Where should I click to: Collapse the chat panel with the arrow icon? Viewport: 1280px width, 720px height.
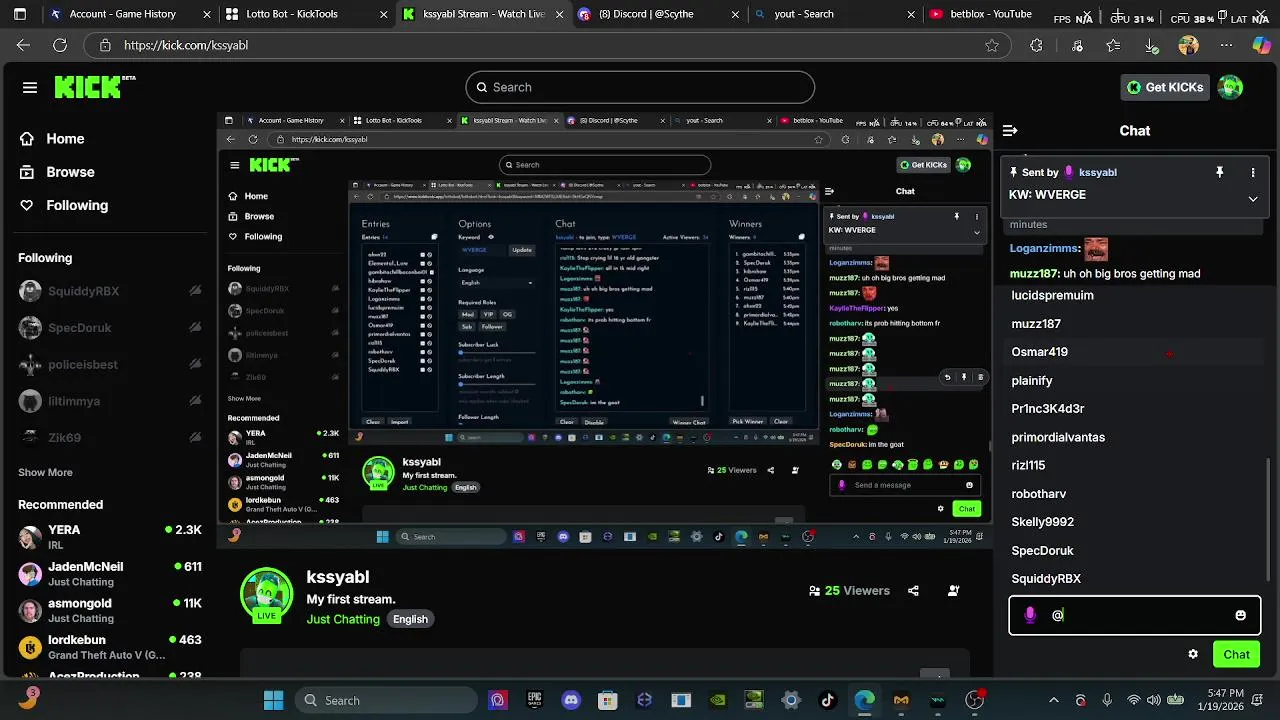point(1010,130)
